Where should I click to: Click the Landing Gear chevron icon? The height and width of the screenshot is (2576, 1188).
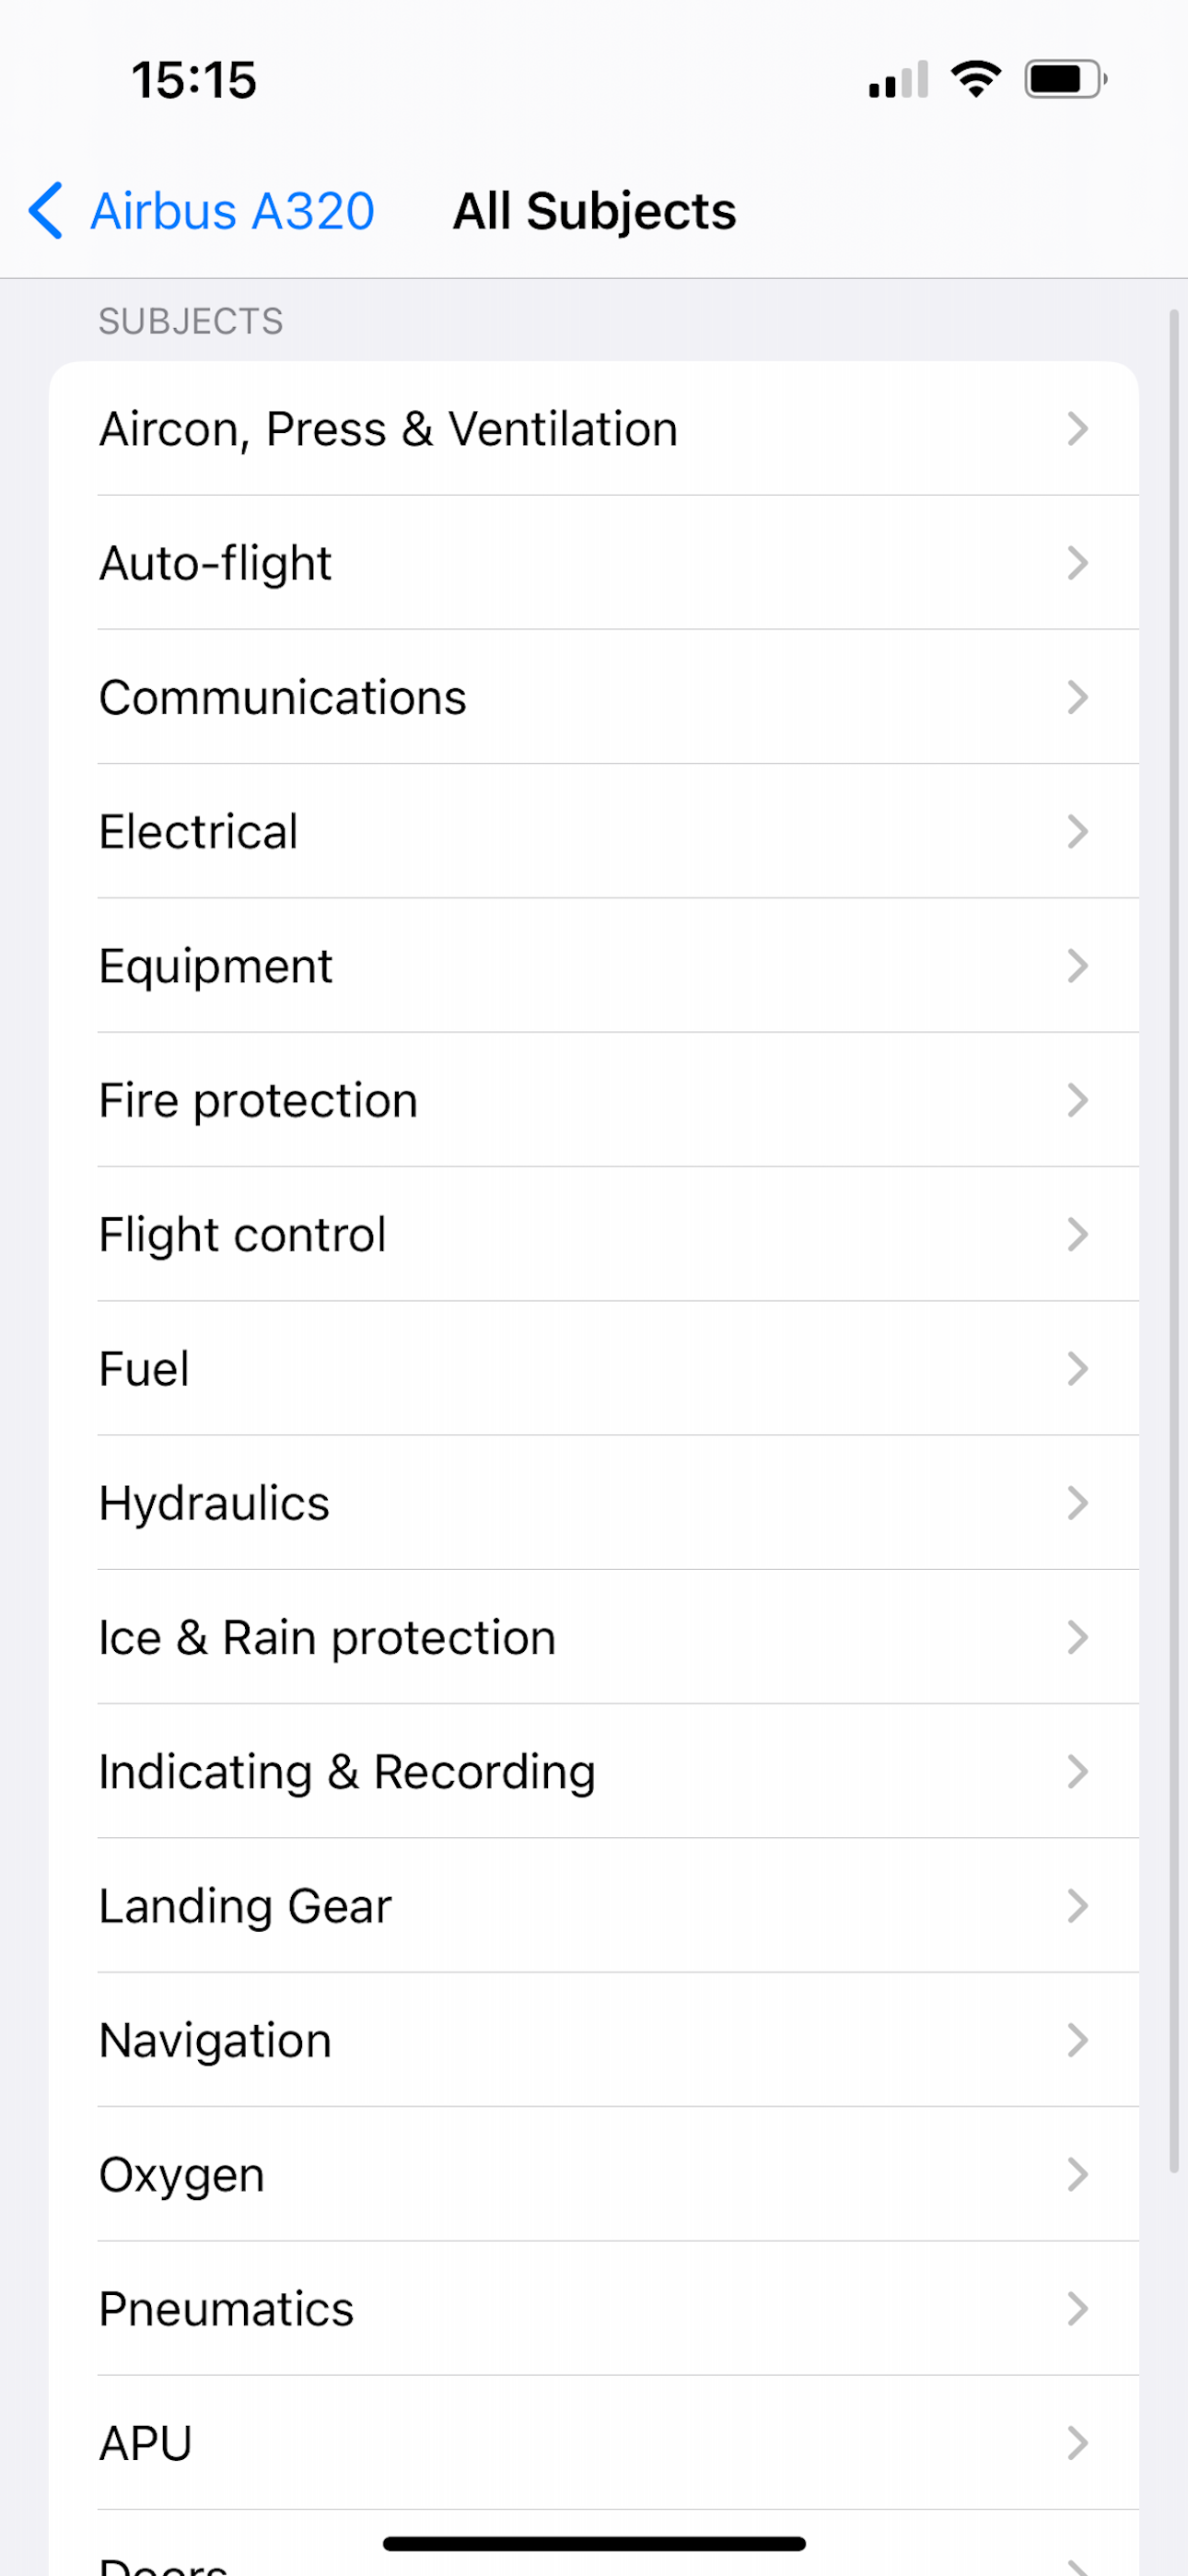(x=1077, y=1906)
